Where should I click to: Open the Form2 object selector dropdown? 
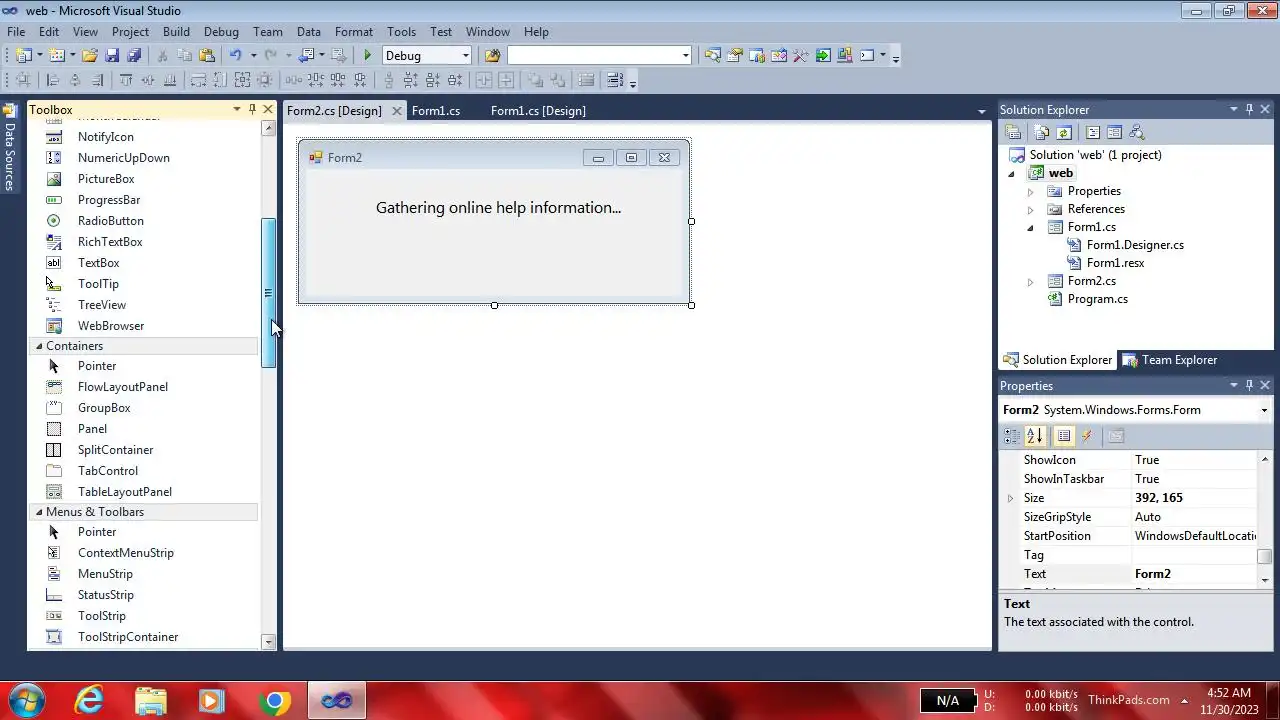[1264, 410]
